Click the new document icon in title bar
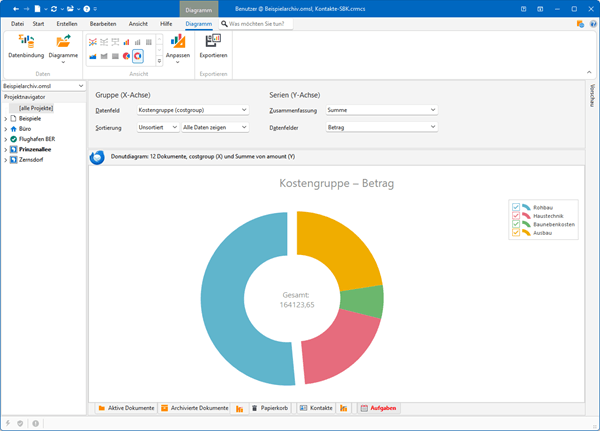 pyautogui.click(x=38, y=9)
